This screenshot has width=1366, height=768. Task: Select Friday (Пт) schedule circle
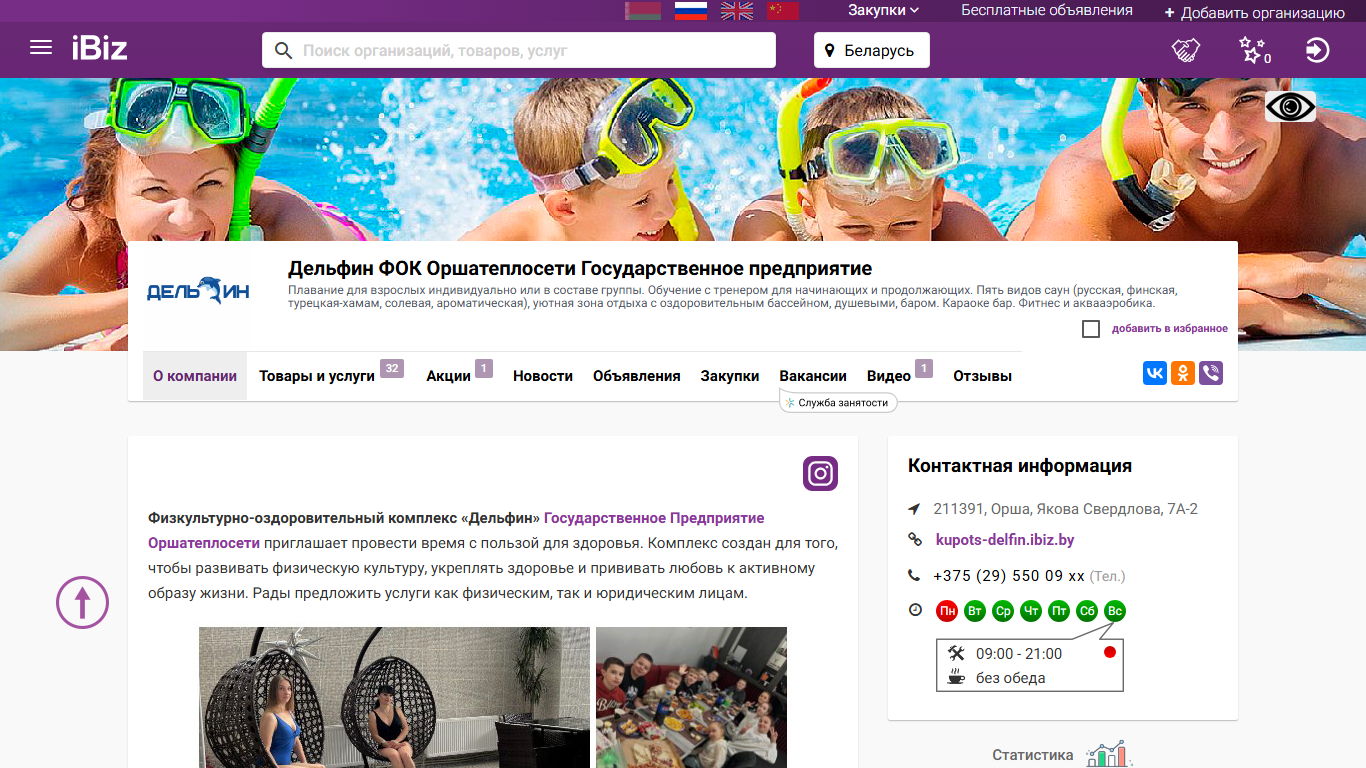click(x=1059, y=611)
